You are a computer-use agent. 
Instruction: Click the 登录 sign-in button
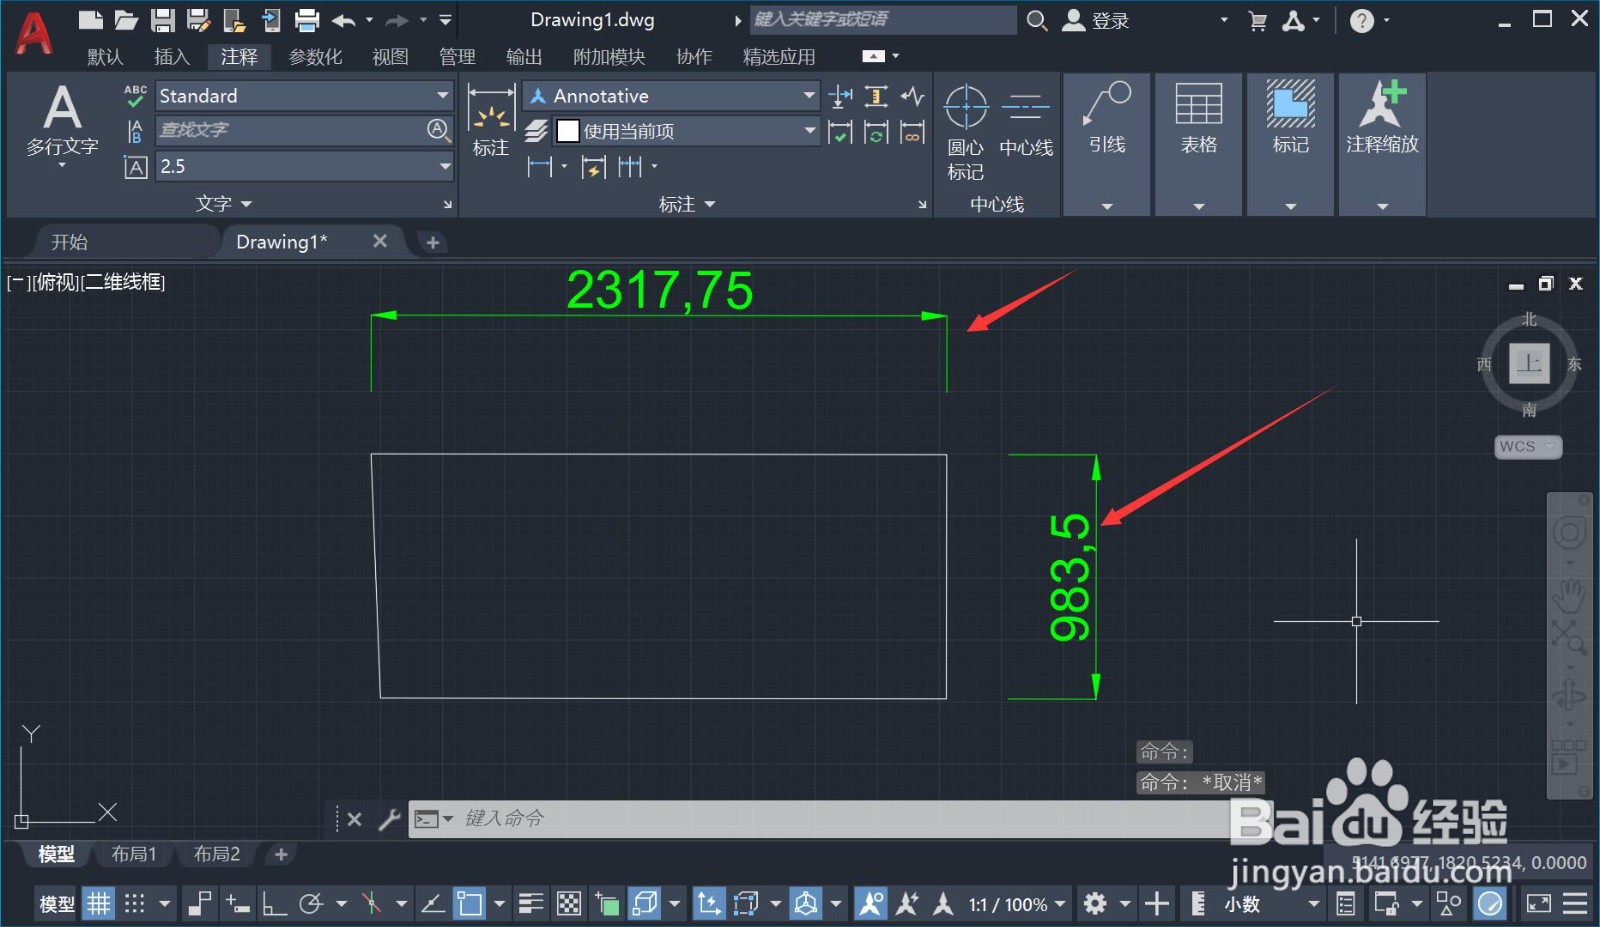pos(1097,21)
